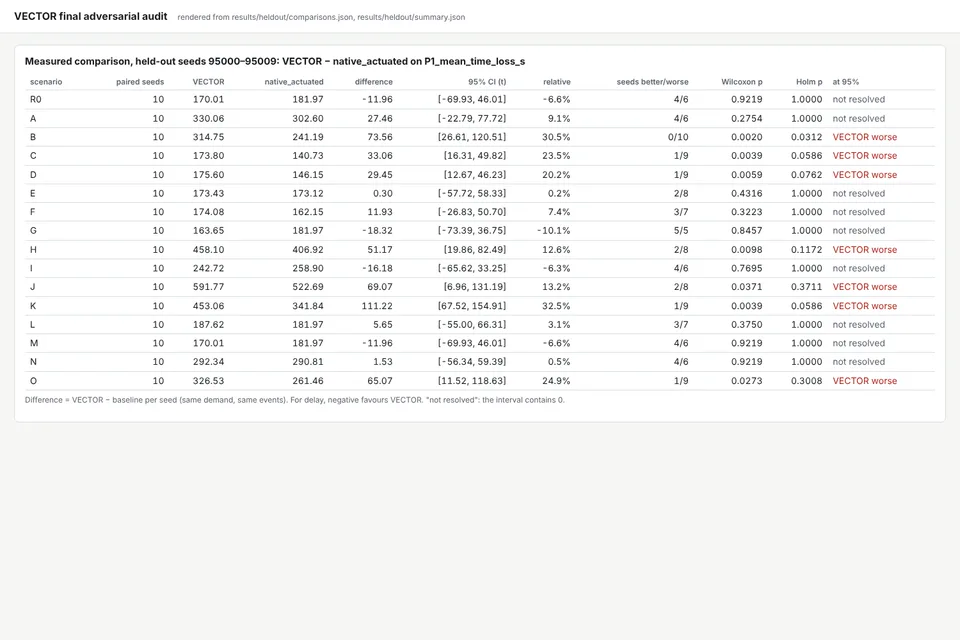Select the scenario K row label
Screen dimensions: 960x640
(33, 306)
